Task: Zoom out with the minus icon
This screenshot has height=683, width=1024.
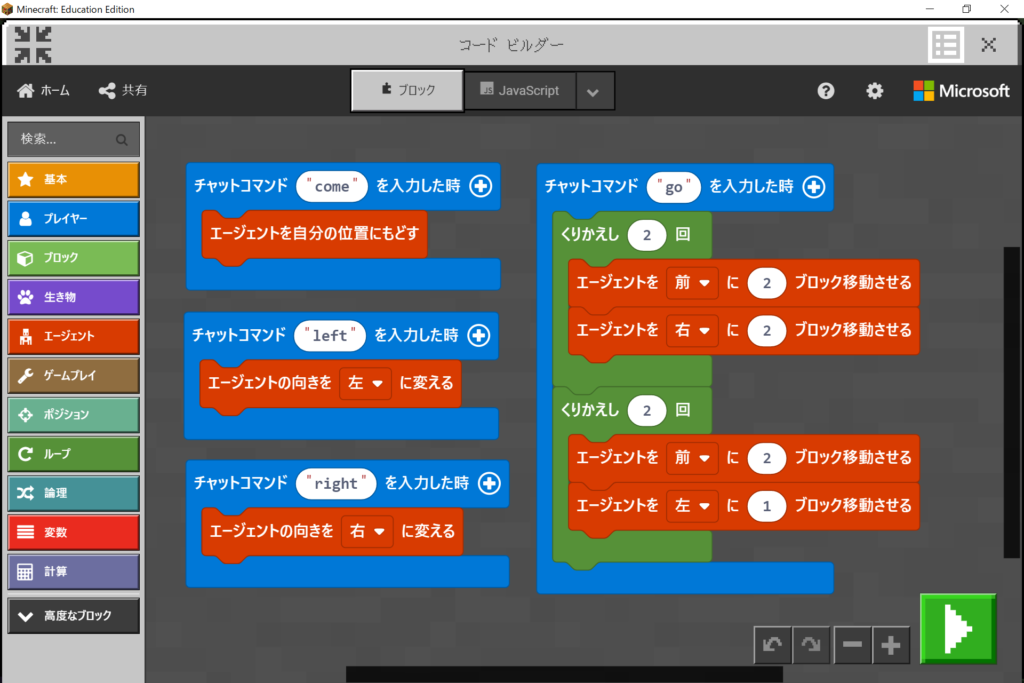Action: (852, 645)
